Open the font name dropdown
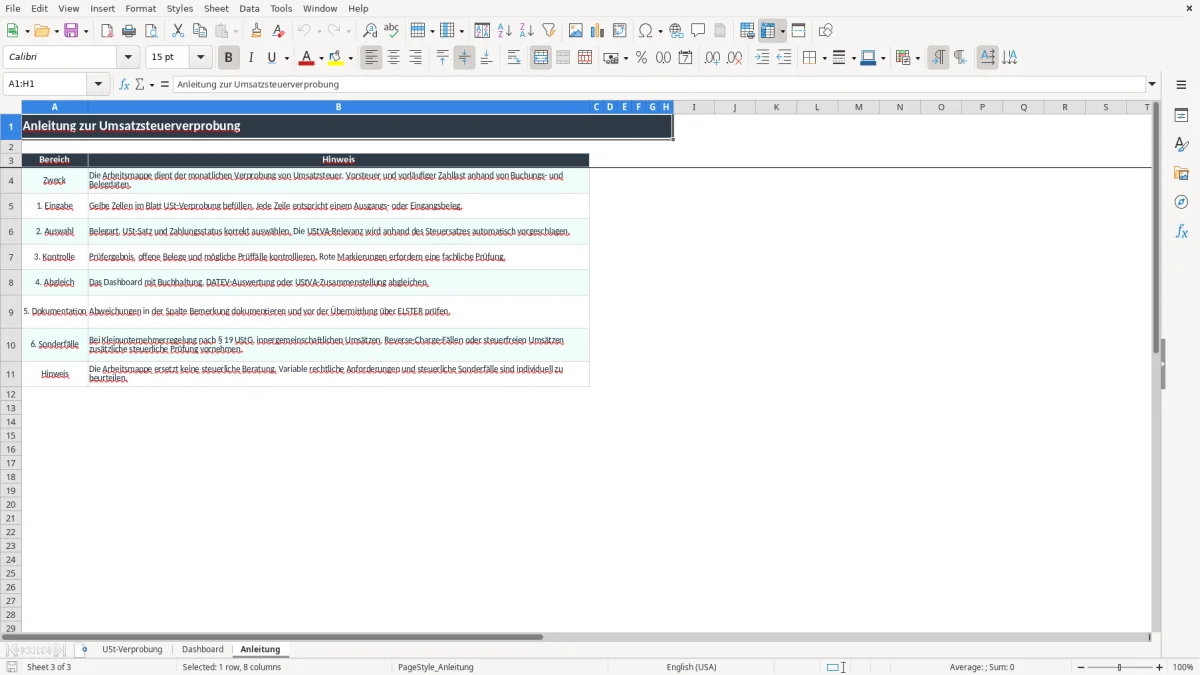Image resolution: width=1200 pixels, height=675 pixels. point(128,58)
